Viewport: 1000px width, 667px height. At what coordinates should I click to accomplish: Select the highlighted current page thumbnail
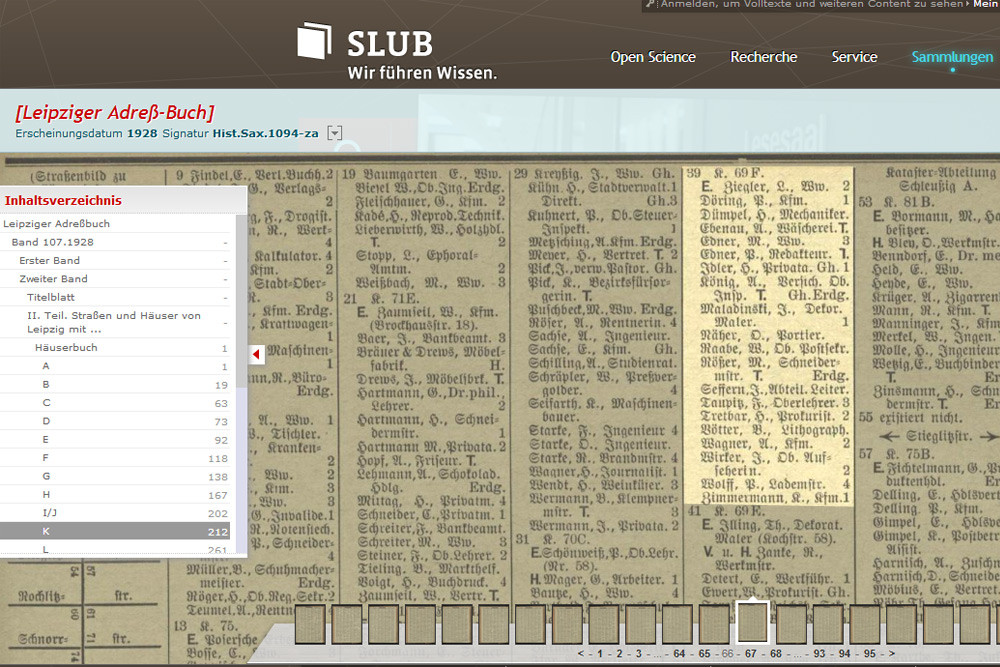coord(752,623)
